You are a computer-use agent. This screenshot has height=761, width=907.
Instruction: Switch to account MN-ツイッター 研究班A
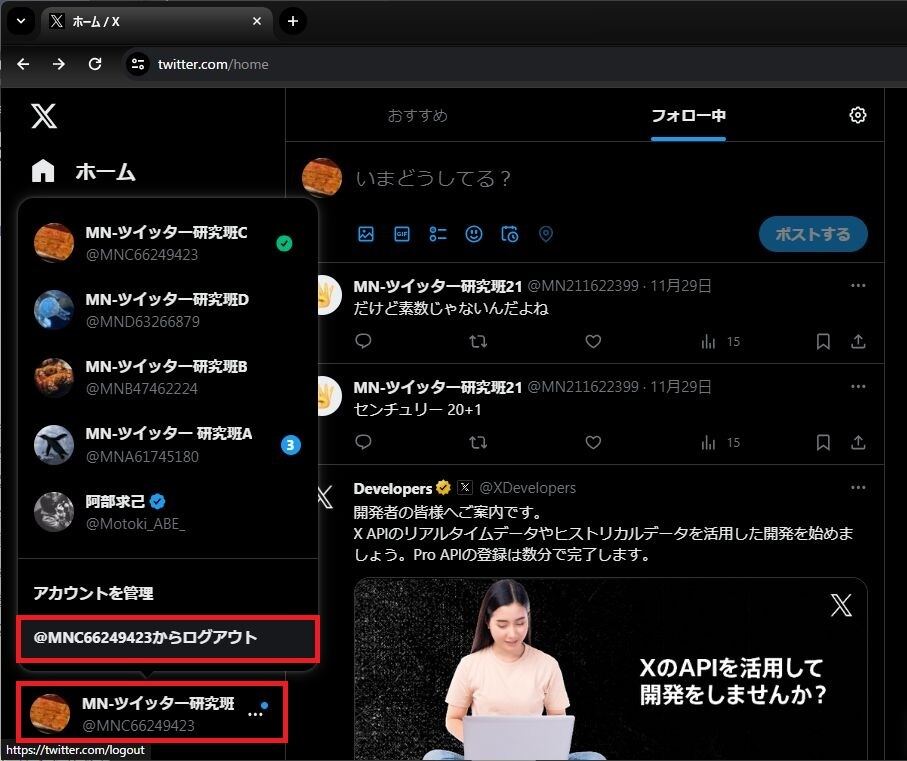168,445
